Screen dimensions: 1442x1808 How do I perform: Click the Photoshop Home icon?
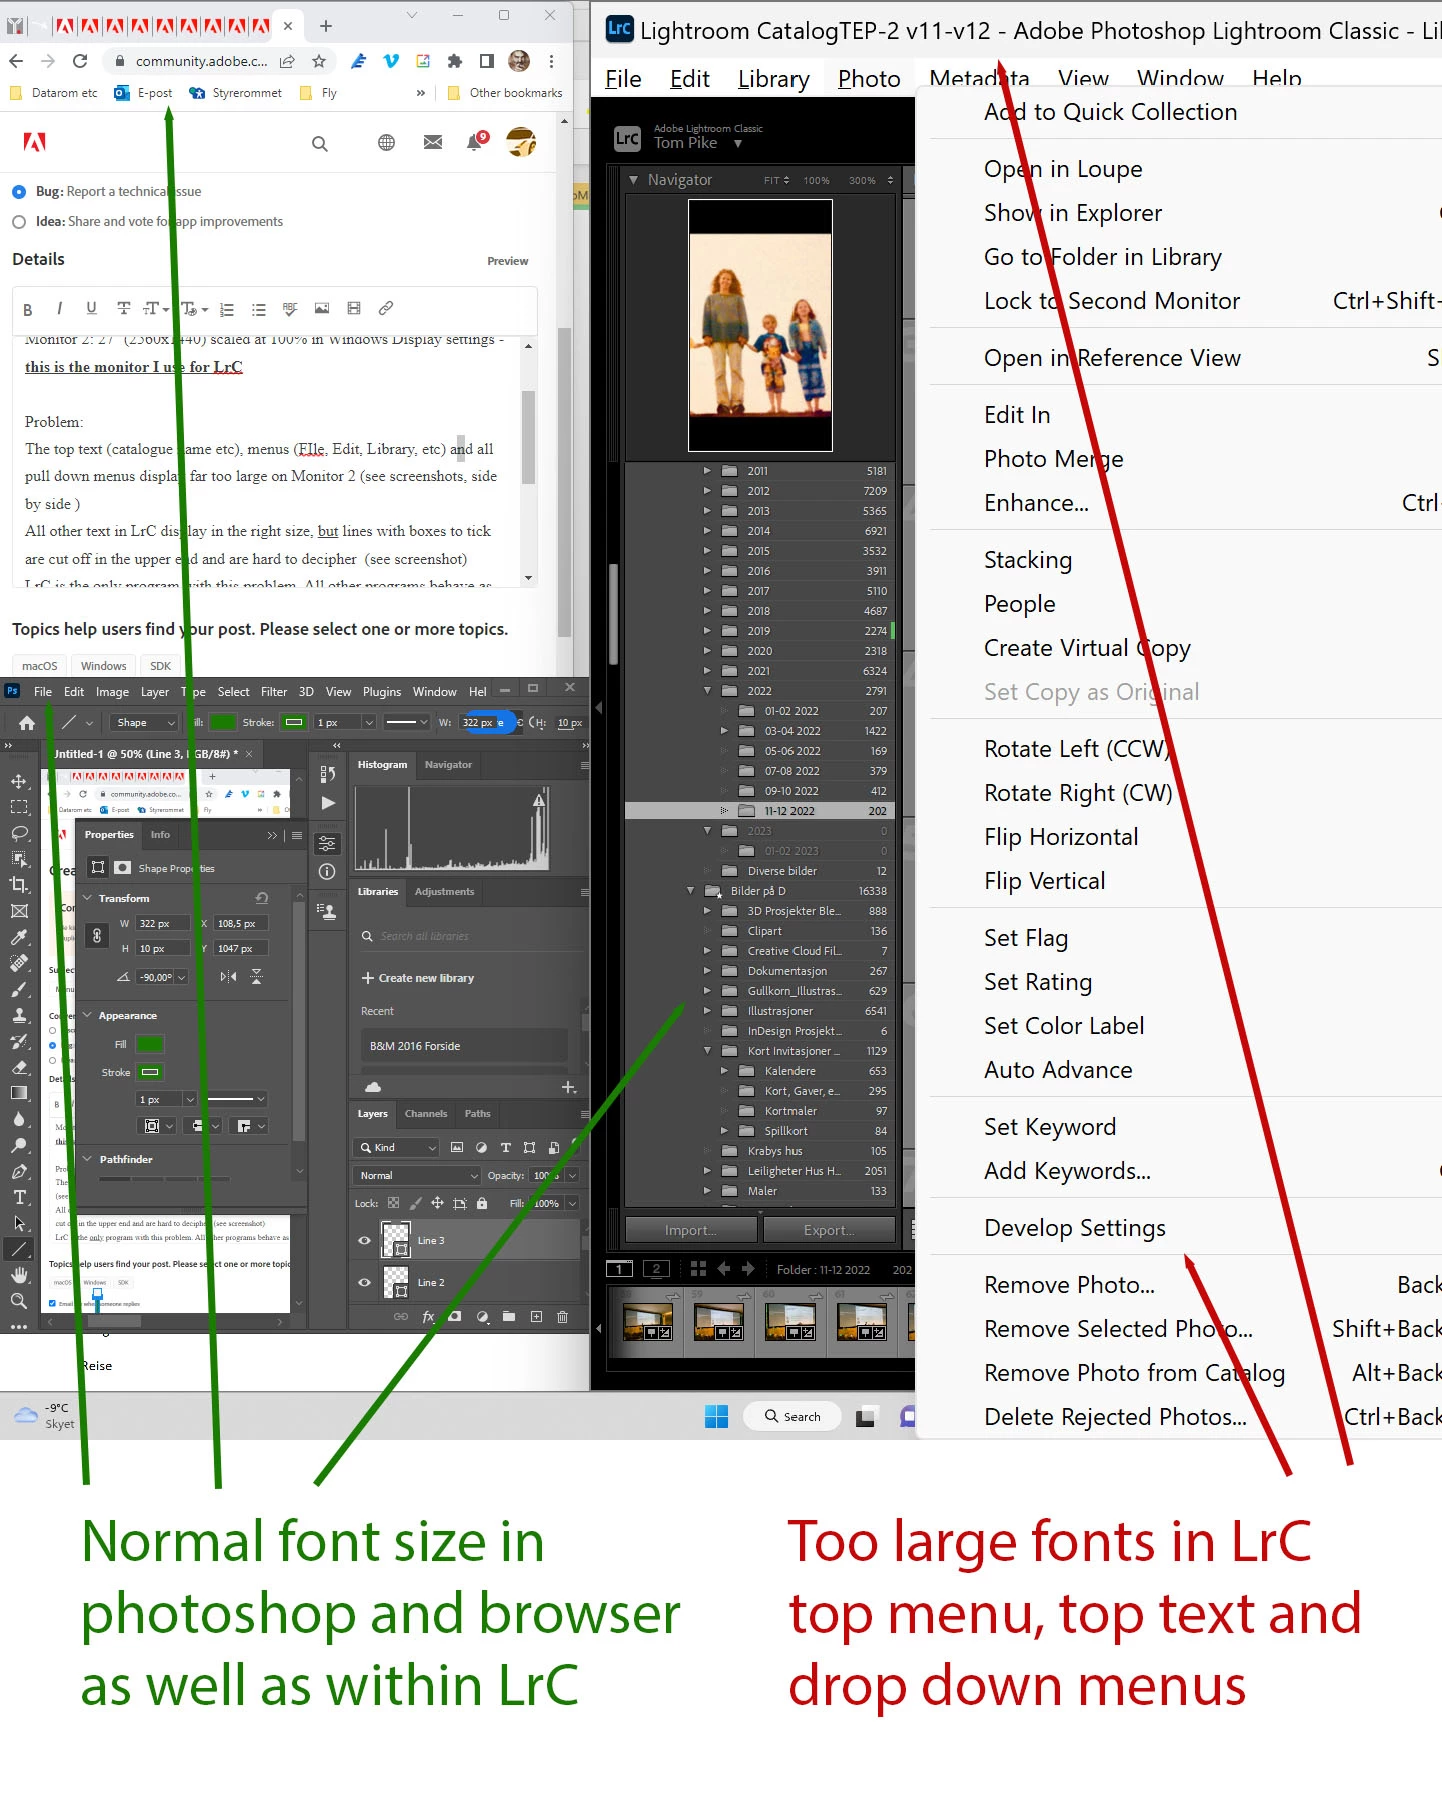27,723
